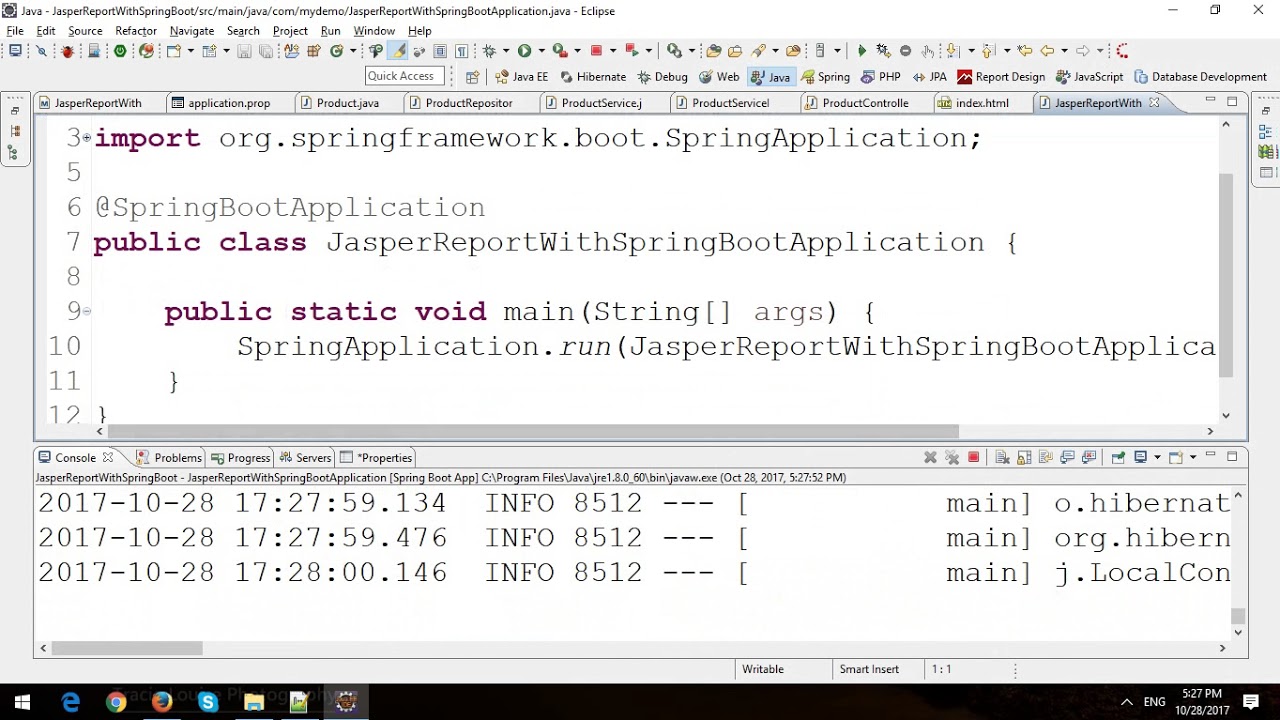The width and height of the screenshot is (1280, 720).
Task: Click the red bug icon in toolbar
Action: point(67,50)
